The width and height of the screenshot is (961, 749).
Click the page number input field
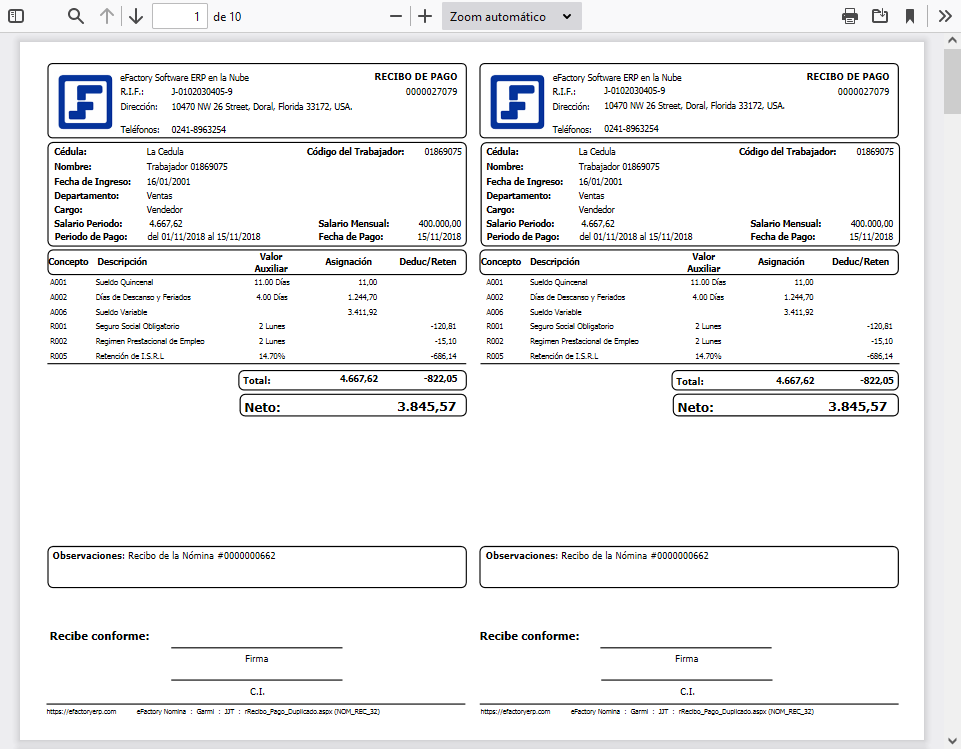click(180, 16)
